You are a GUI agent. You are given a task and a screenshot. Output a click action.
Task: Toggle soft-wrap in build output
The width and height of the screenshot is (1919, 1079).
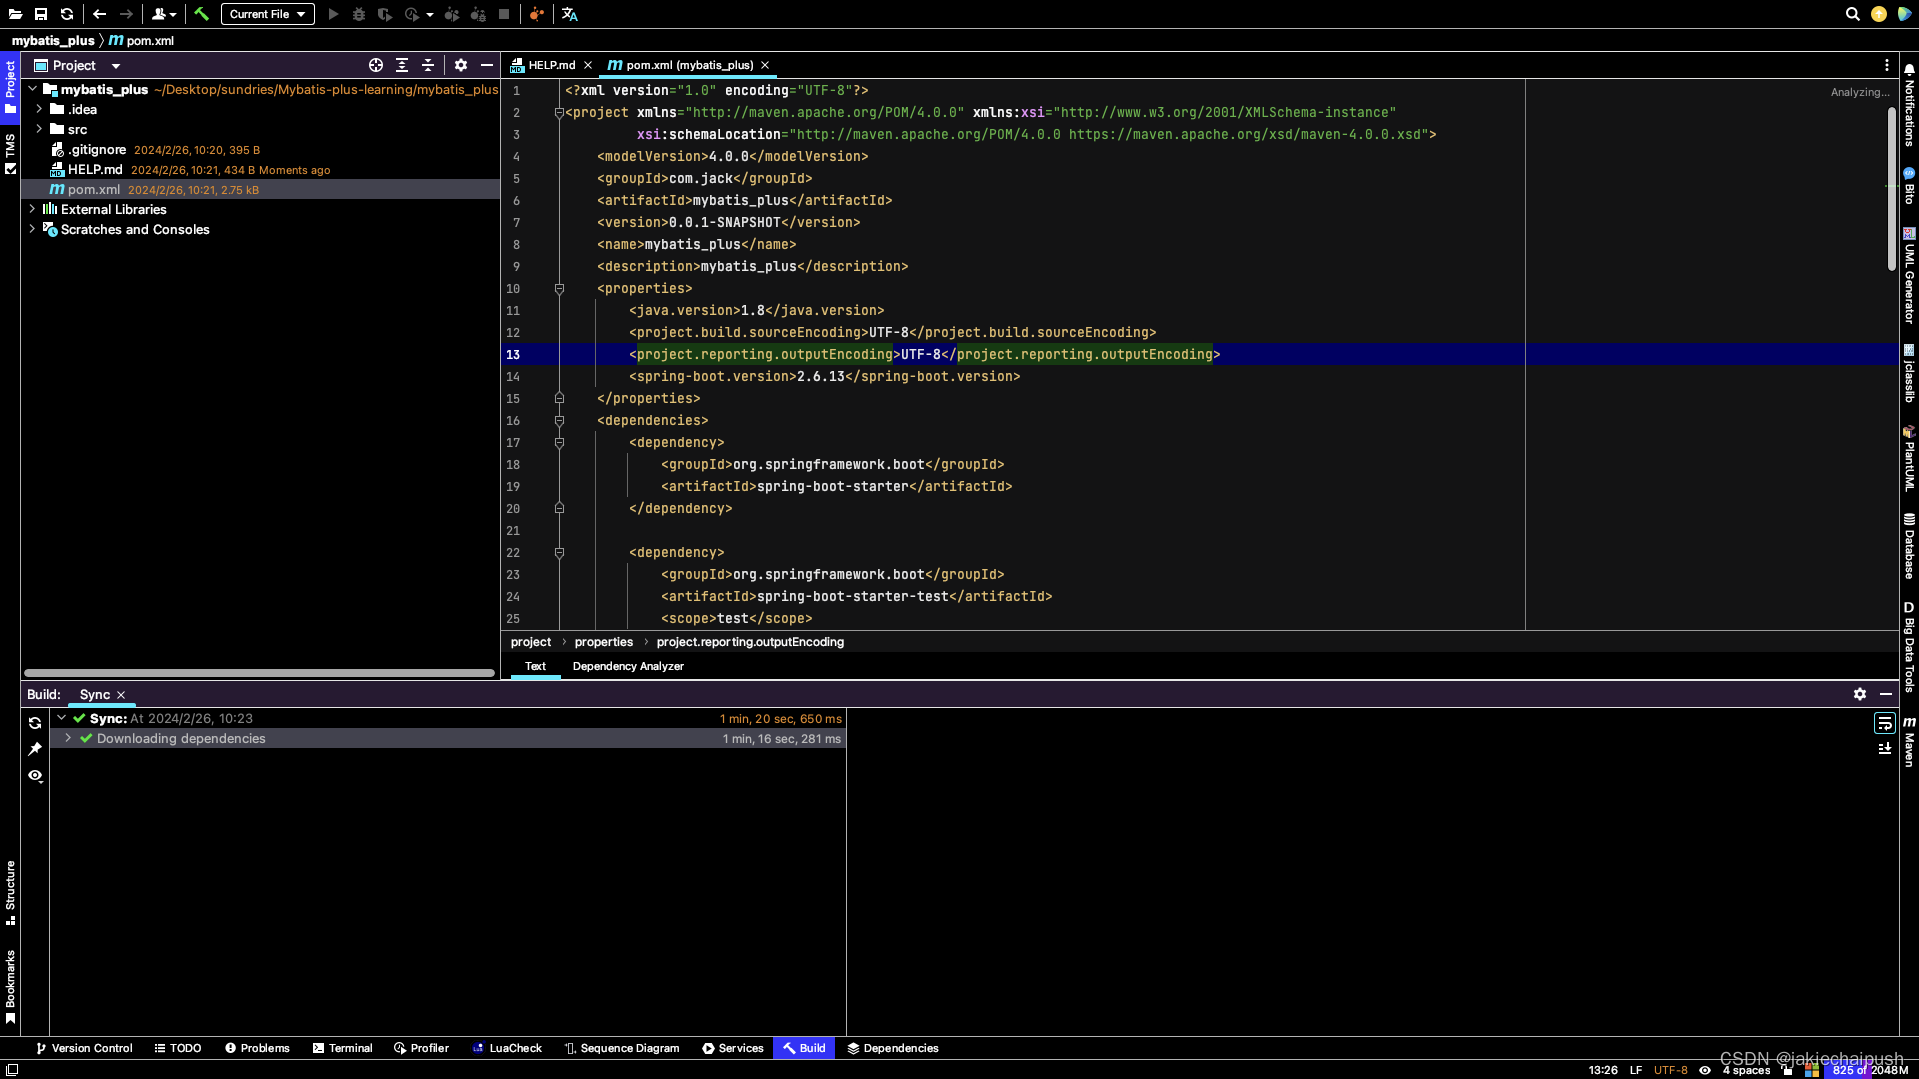[x=1884, y=722]
